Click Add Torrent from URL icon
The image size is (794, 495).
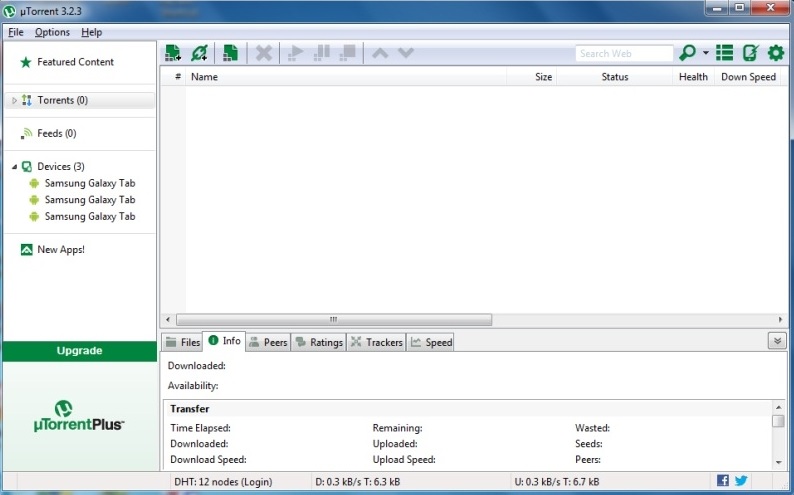click(x=199, y=53)
